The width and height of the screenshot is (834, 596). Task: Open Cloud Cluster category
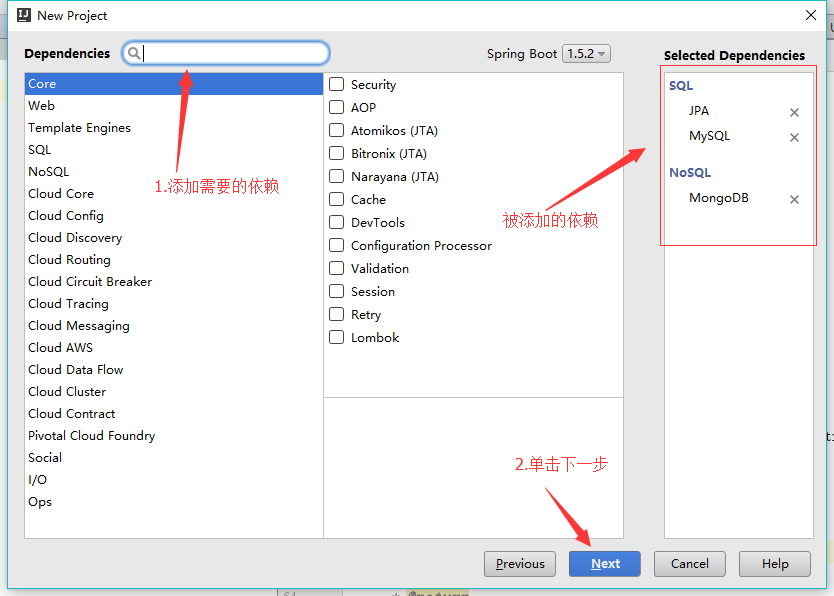[x=174, y=391]
